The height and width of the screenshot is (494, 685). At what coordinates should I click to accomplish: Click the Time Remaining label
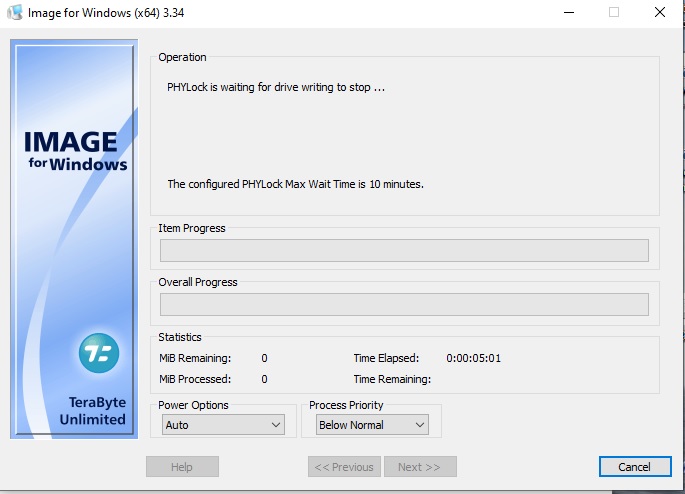point(392,379)
